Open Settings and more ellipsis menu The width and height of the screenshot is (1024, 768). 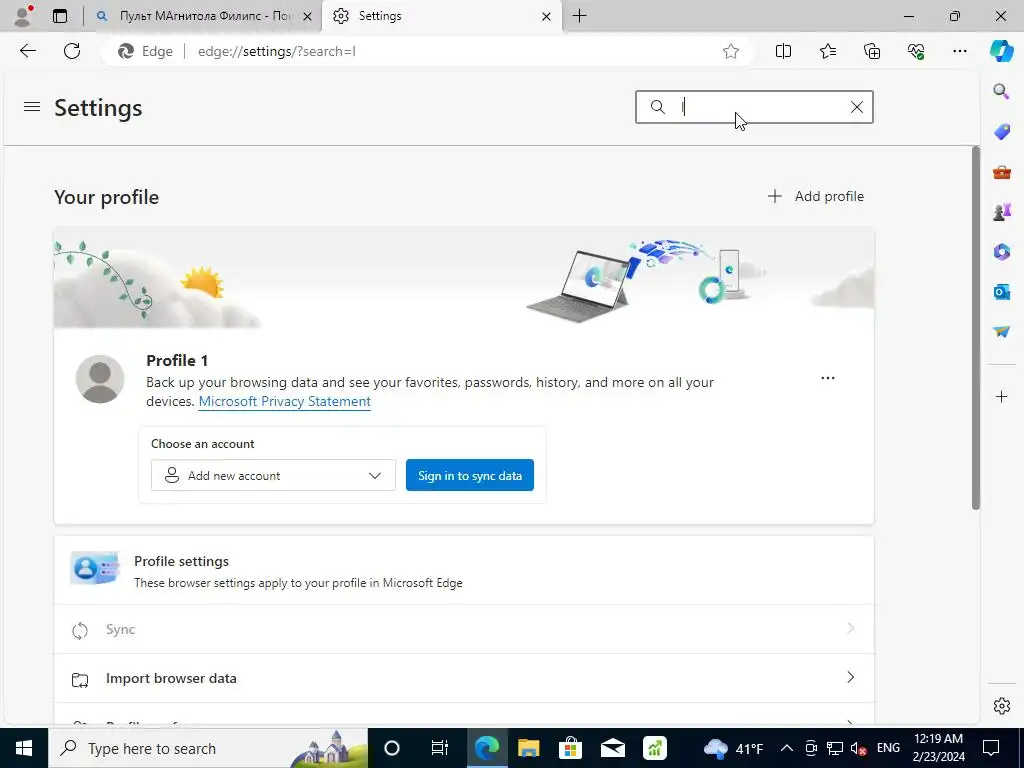click(959, 51)
